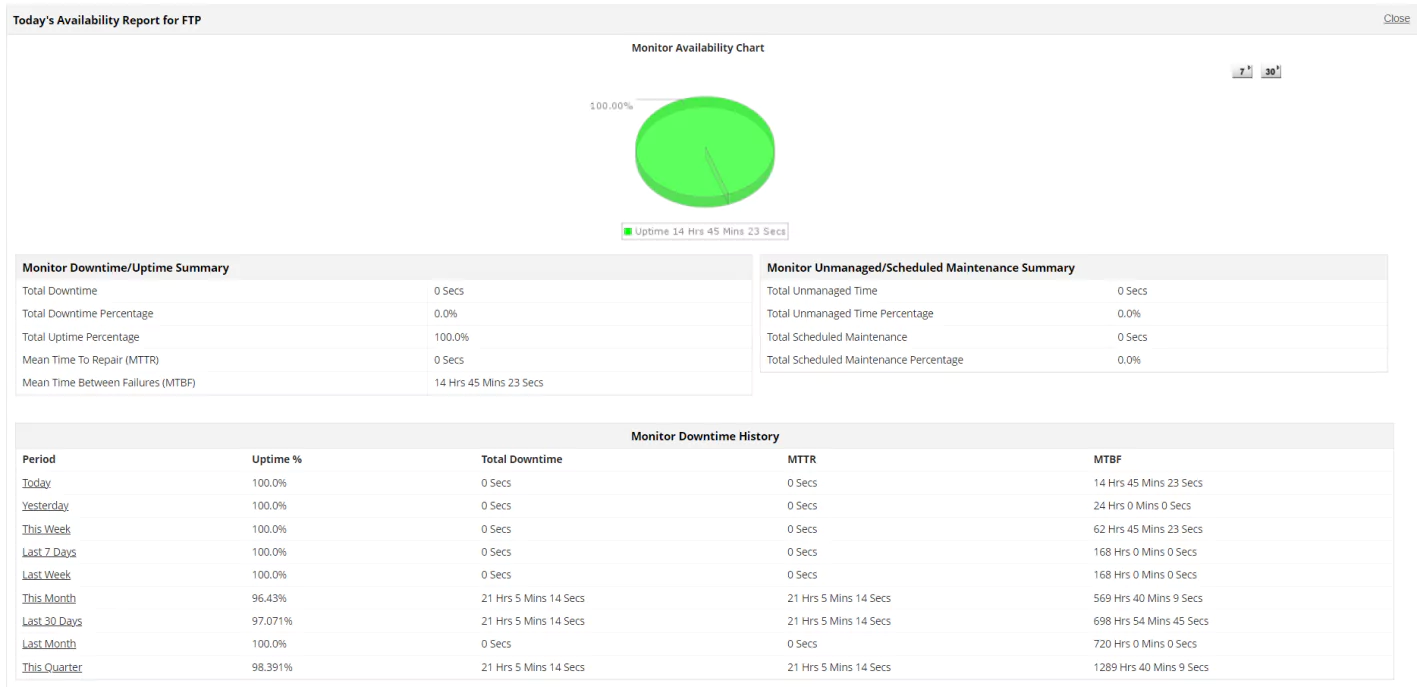1417x687 pixels.
Task: Click the uptime legend label text
Action: pos(708,230)
